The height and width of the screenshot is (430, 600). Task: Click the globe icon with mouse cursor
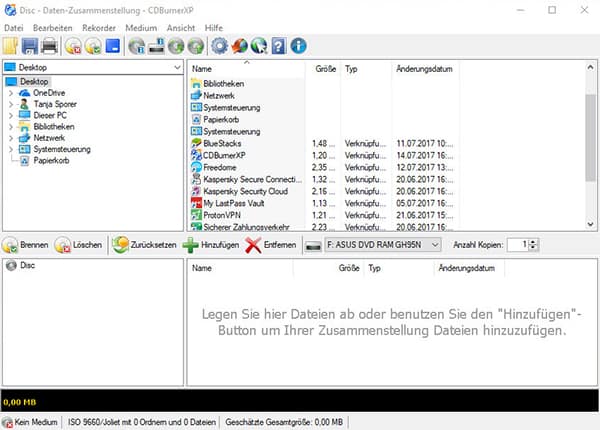[x=259, y=46]
